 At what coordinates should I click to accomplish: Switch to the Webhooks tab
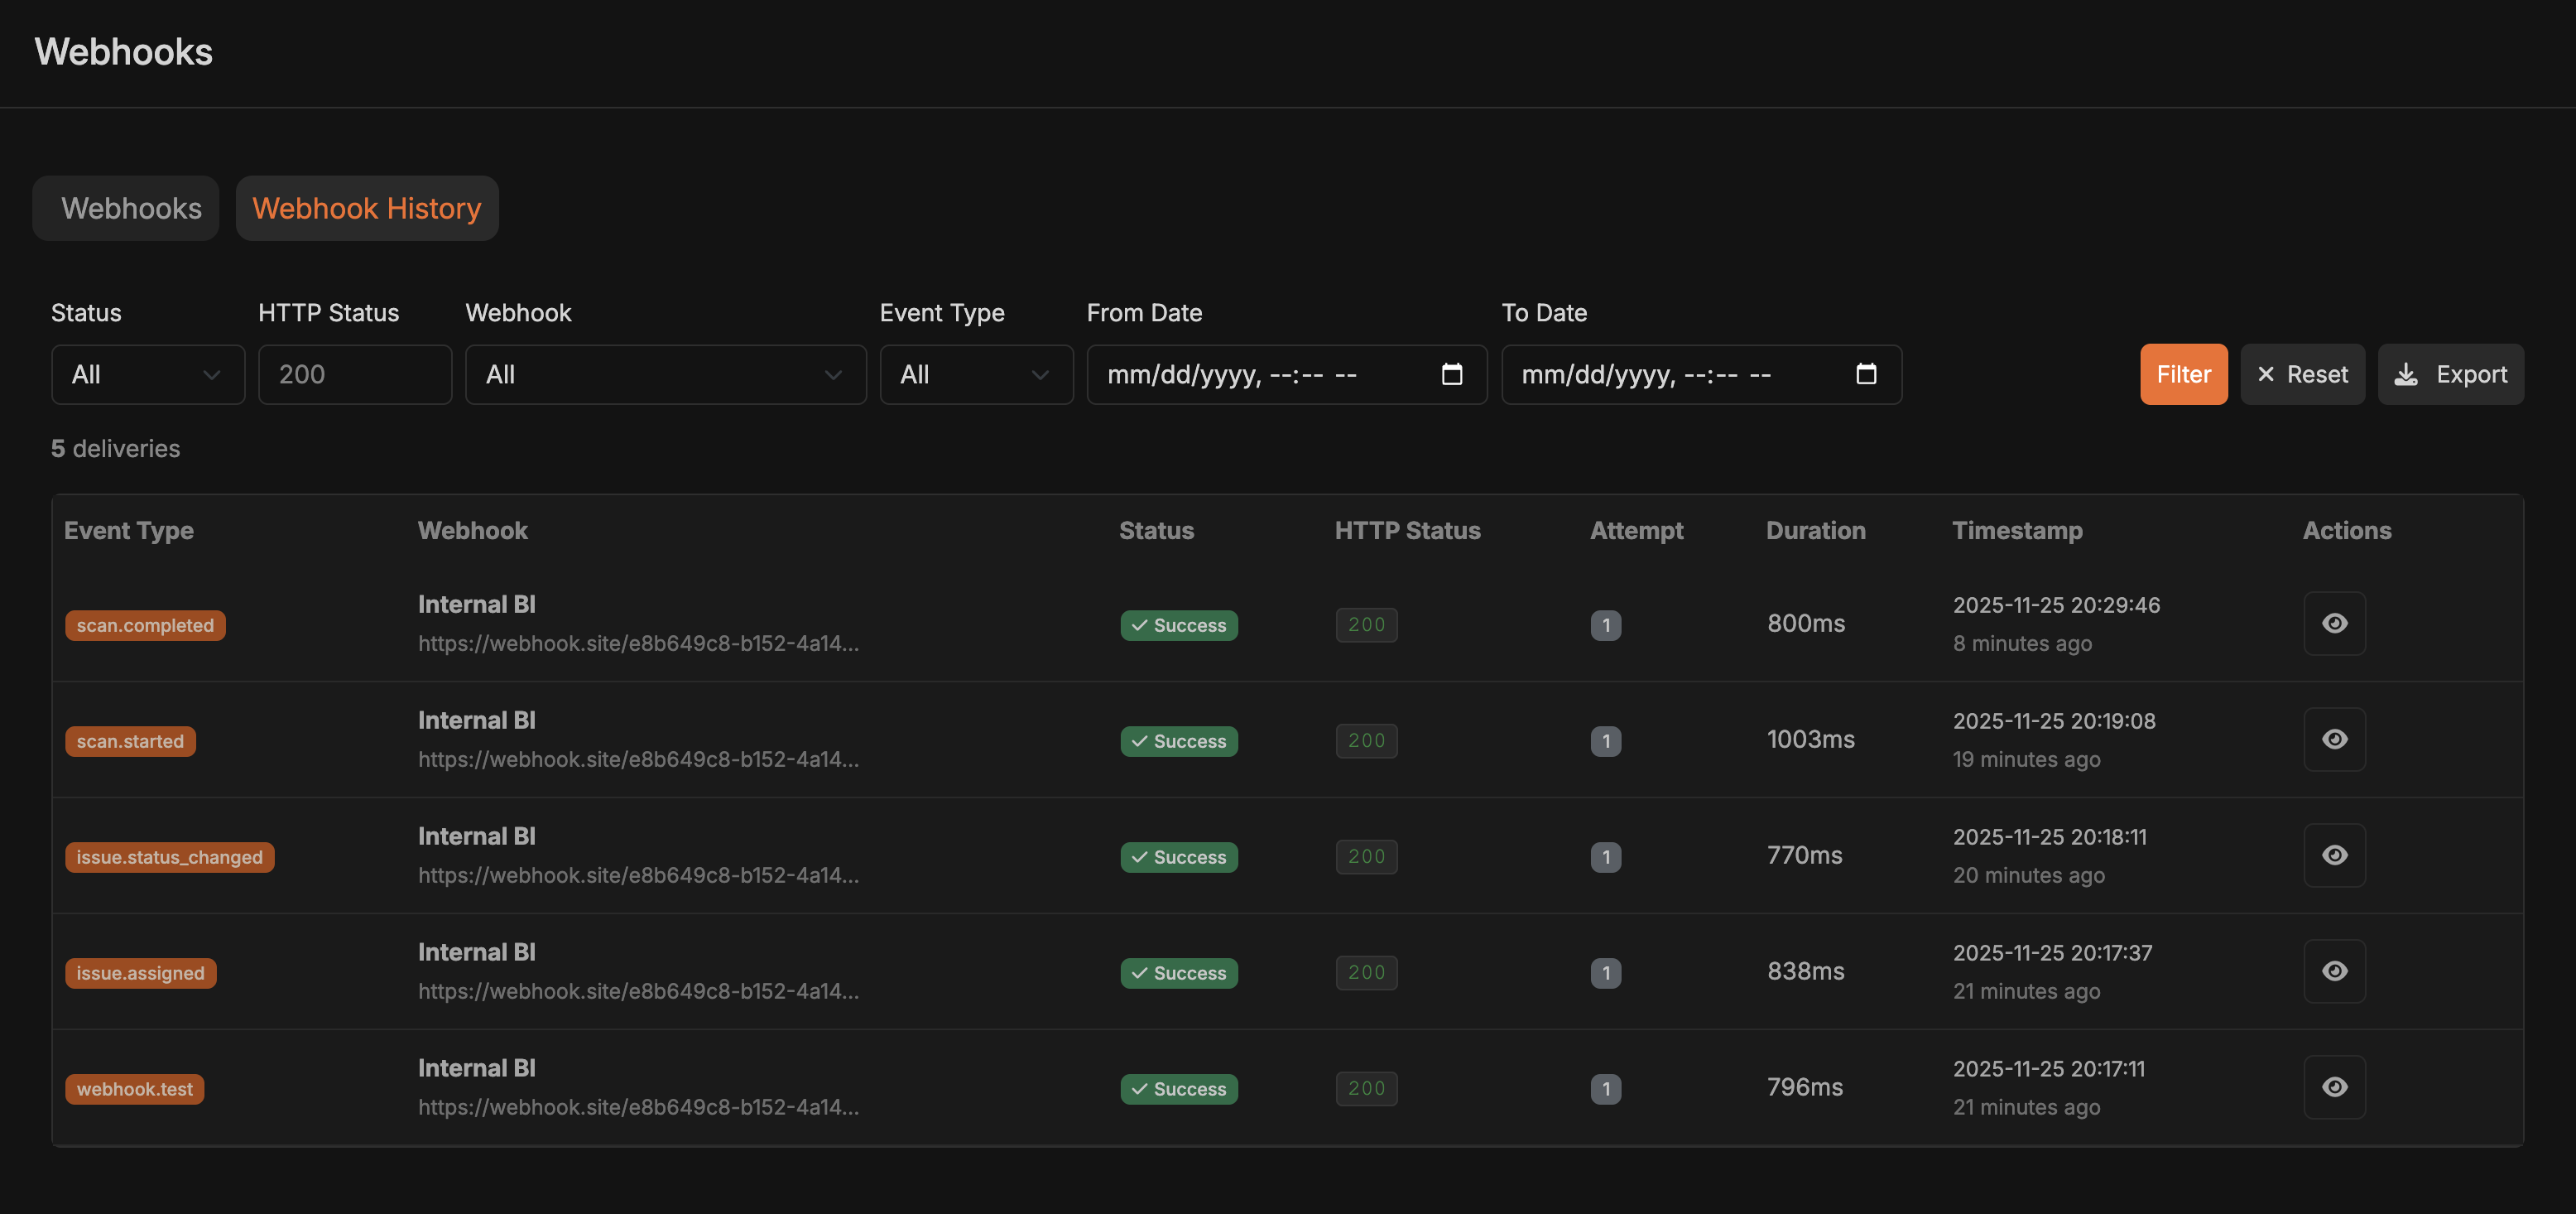(x=125, y=208)
